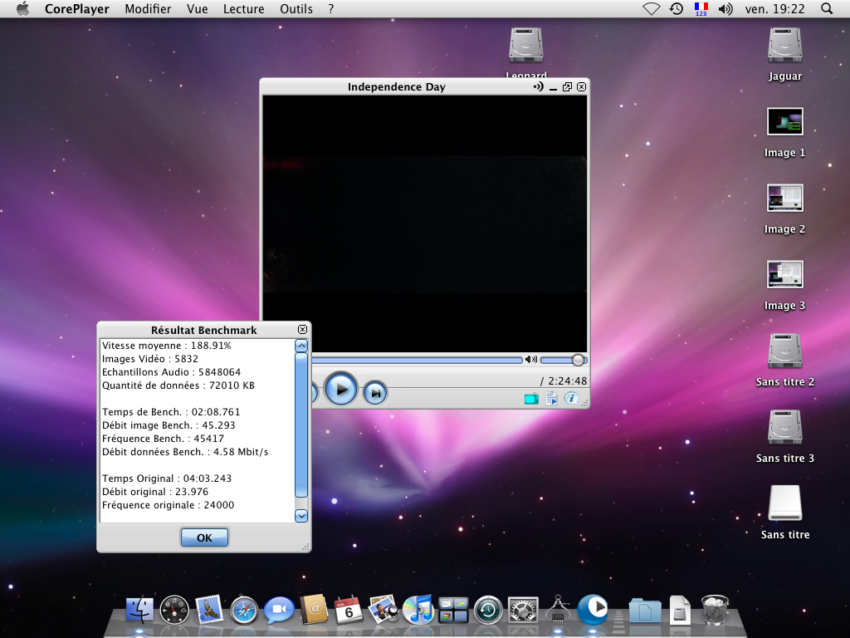Viewport: 850px width, 638px height.
Task: Click the ven. 19:22 clock in the menu bar
Action: 775,9
